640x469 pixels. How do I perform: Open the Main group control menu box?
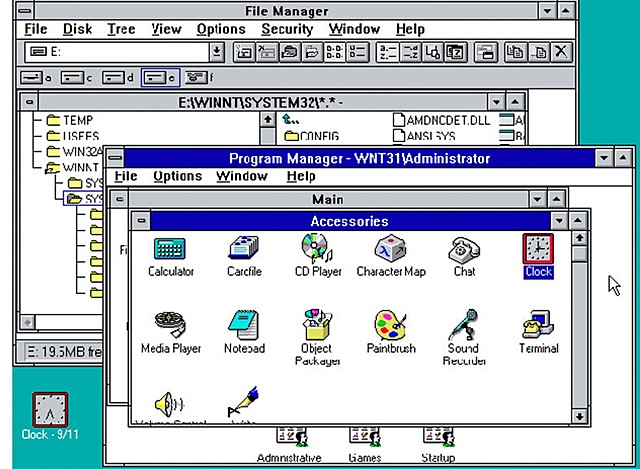coord(120,199)
